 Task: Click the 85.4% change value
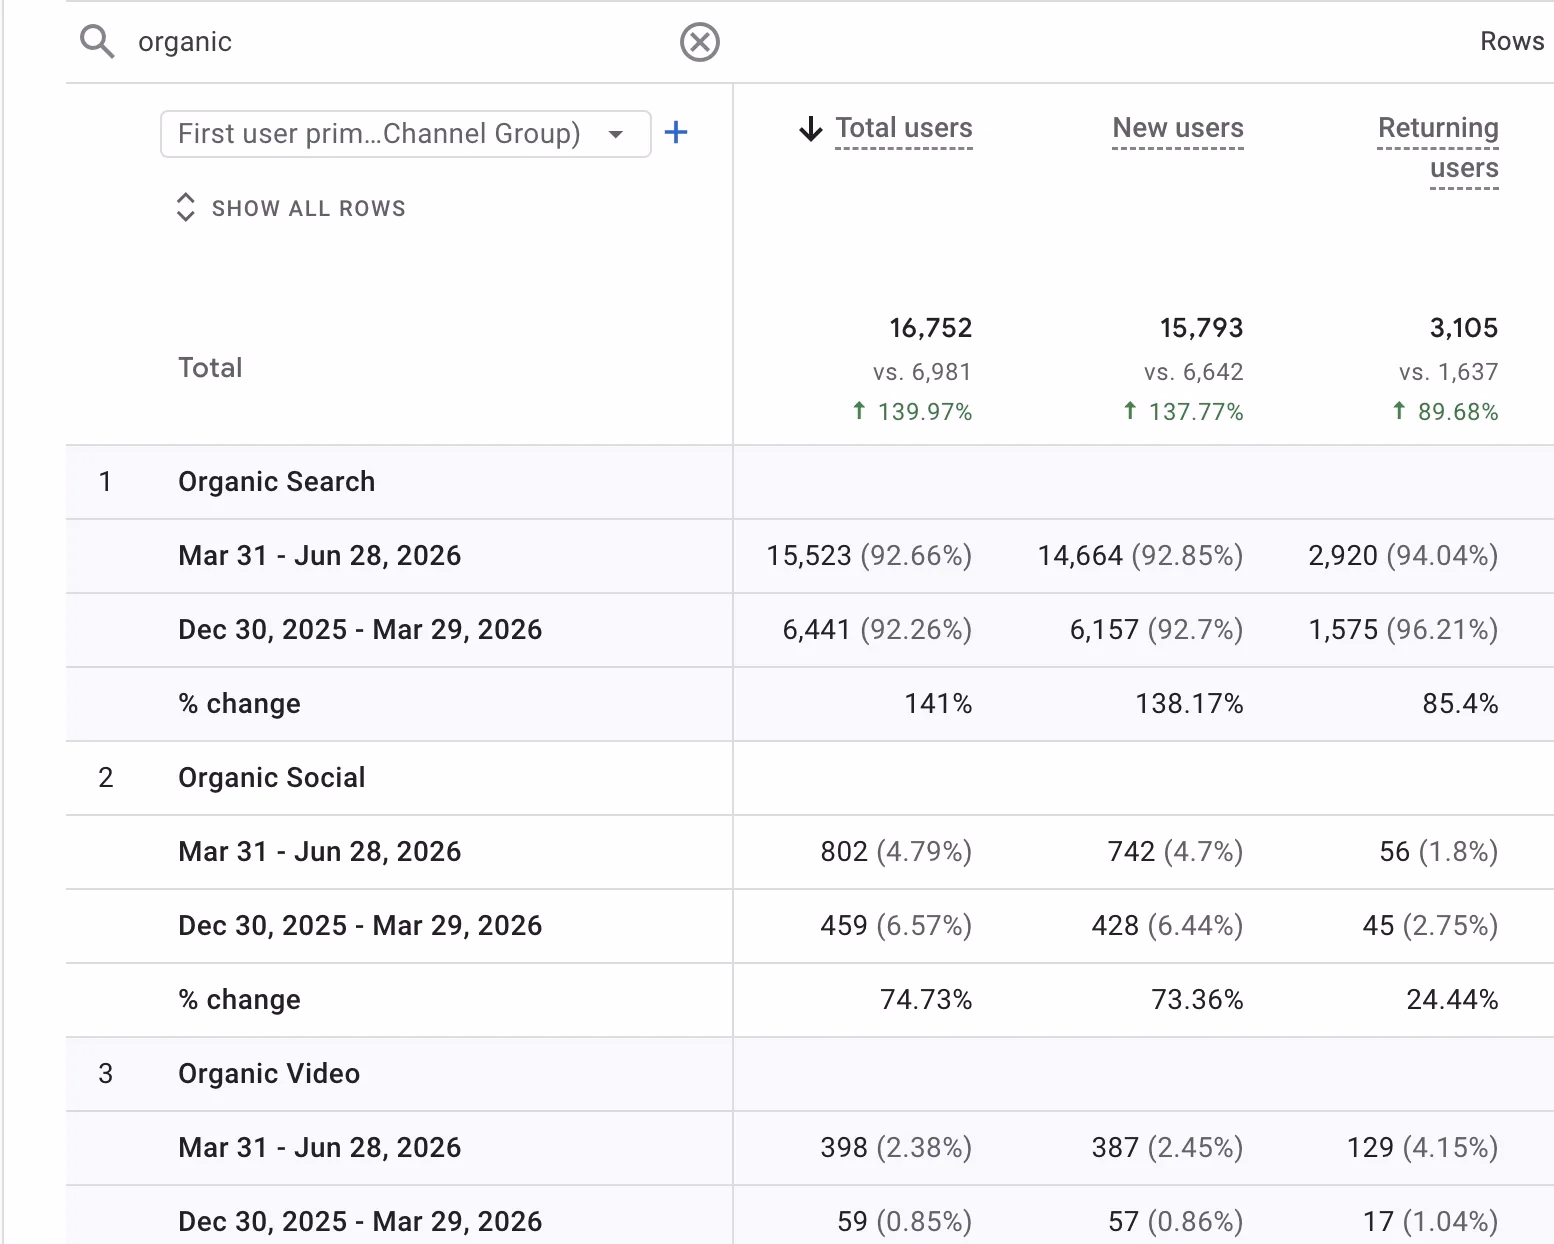[1460, 704]
